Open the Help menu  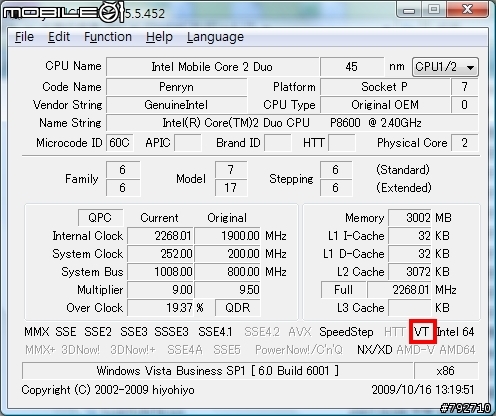coord(159,37)
